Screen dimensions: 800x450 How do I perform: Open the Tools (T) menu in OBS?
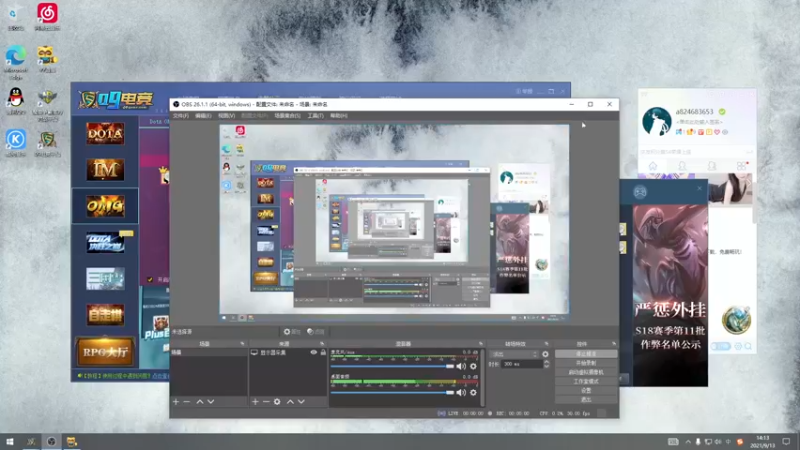(x=315, y=116)
